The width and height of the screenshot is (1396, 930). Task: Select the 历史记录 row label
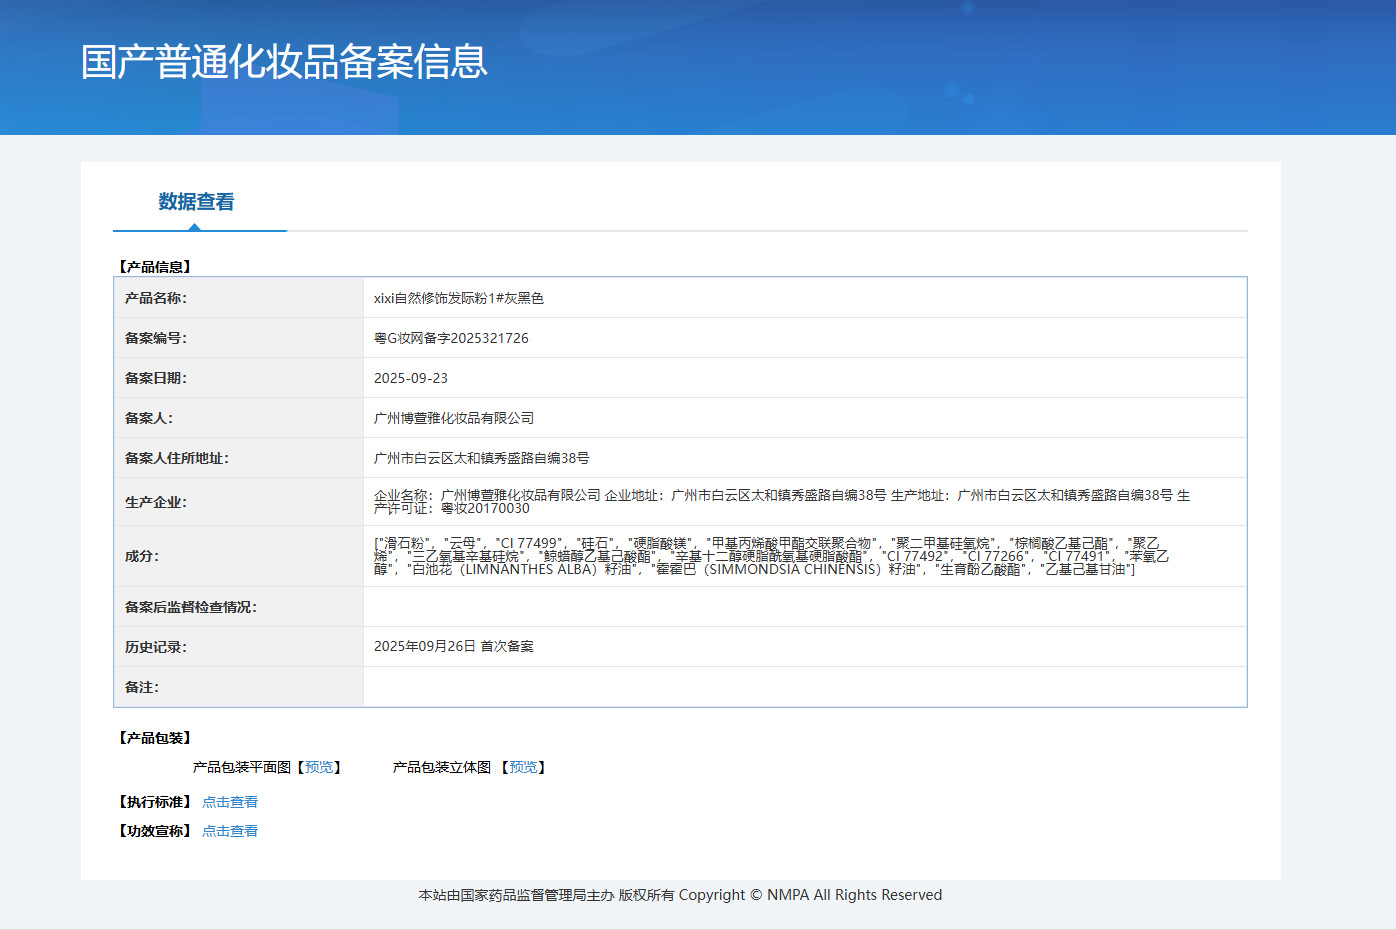(156, 647)
